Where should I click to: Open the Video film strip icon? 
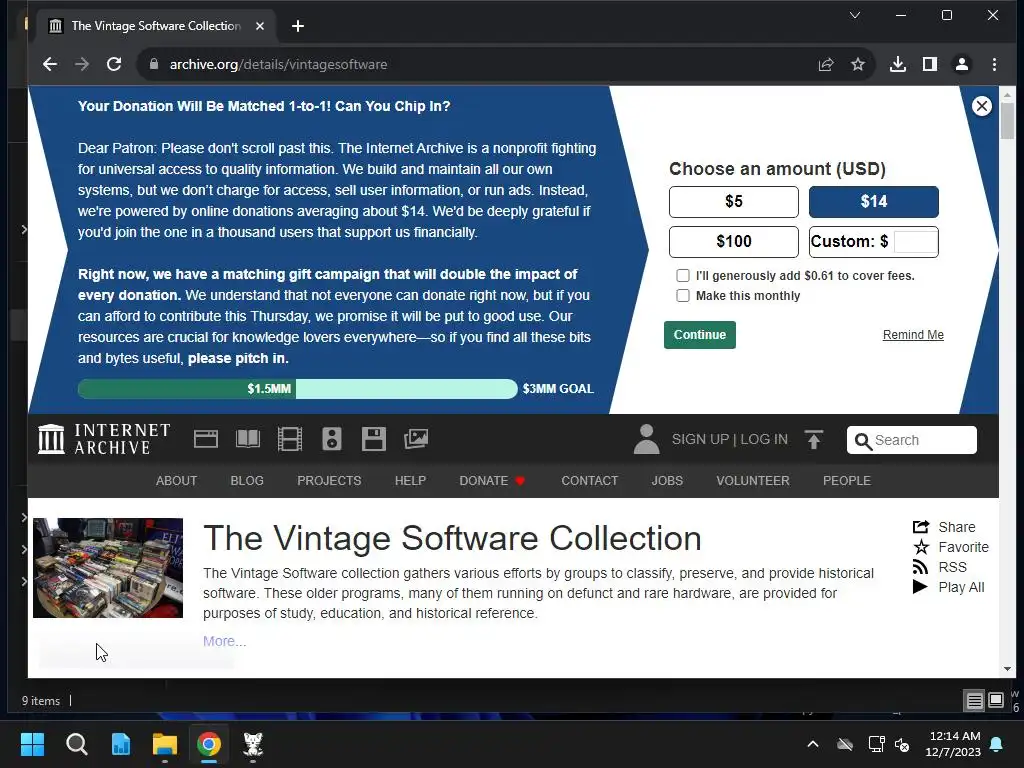[289, 439]
